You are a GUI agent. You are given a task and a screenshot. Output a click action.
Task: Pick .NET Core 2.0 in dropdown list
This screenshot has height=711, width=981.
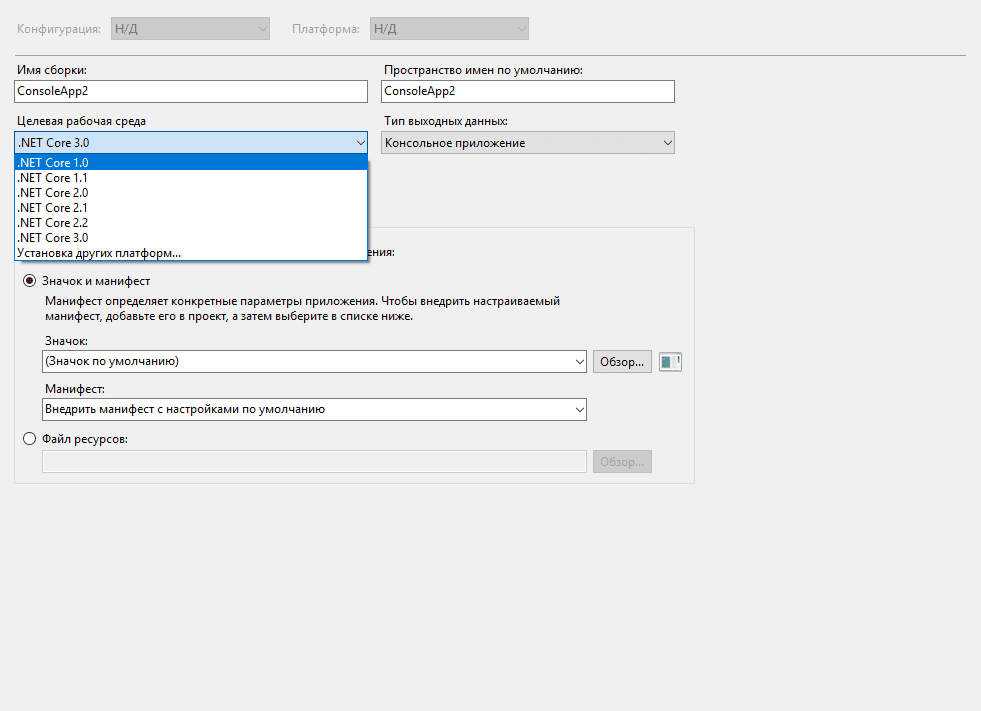pos(191,193)
